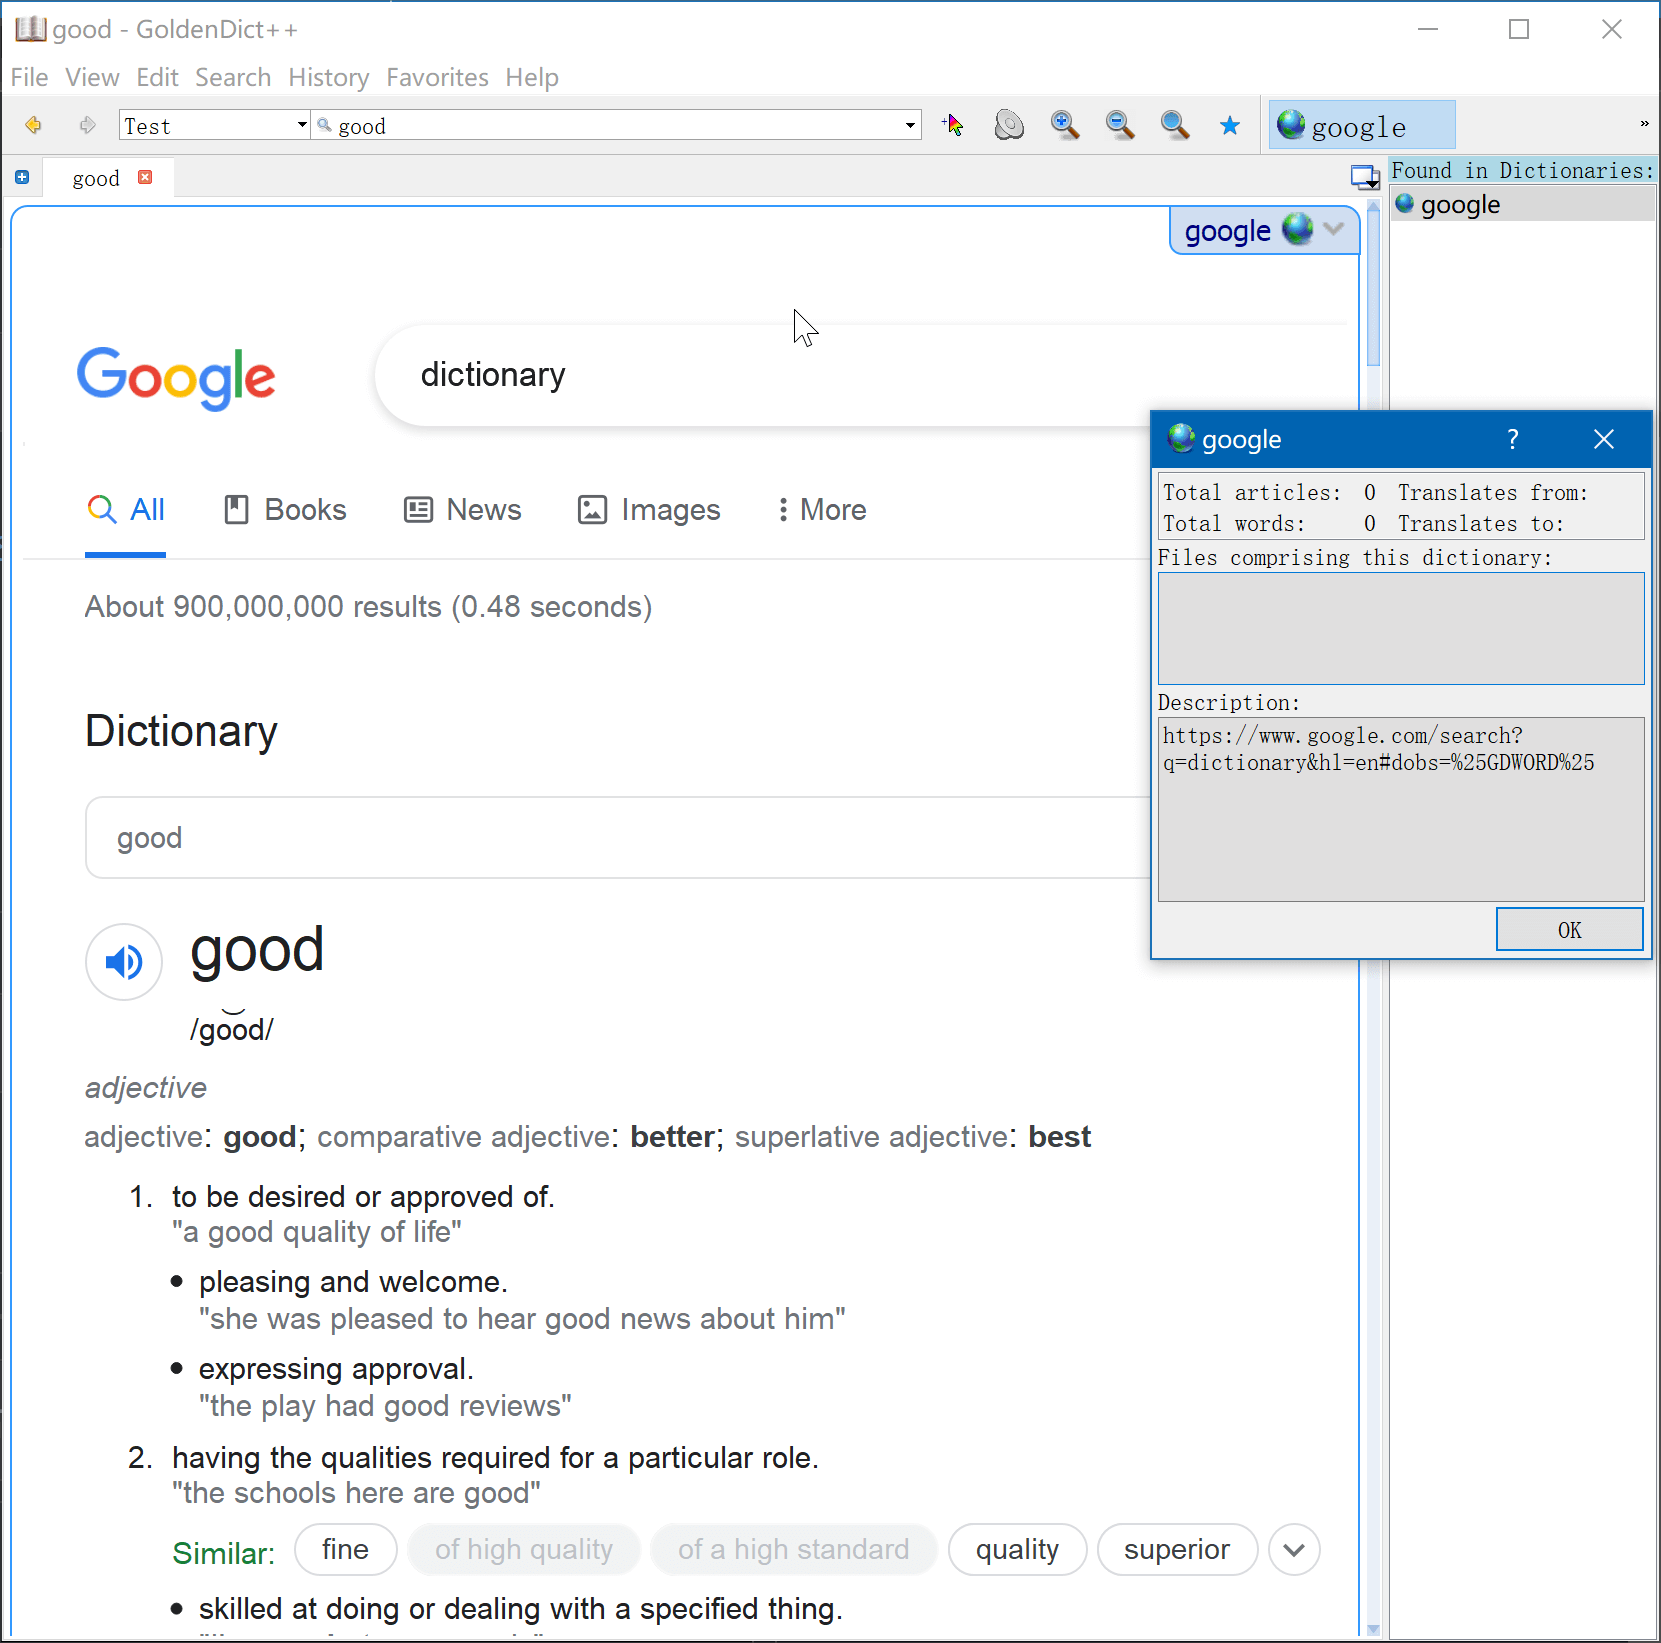Viewport: 1661px width, 1643px height.
Task: Select the google dictionary bar button
Action: pos(1362,125)
